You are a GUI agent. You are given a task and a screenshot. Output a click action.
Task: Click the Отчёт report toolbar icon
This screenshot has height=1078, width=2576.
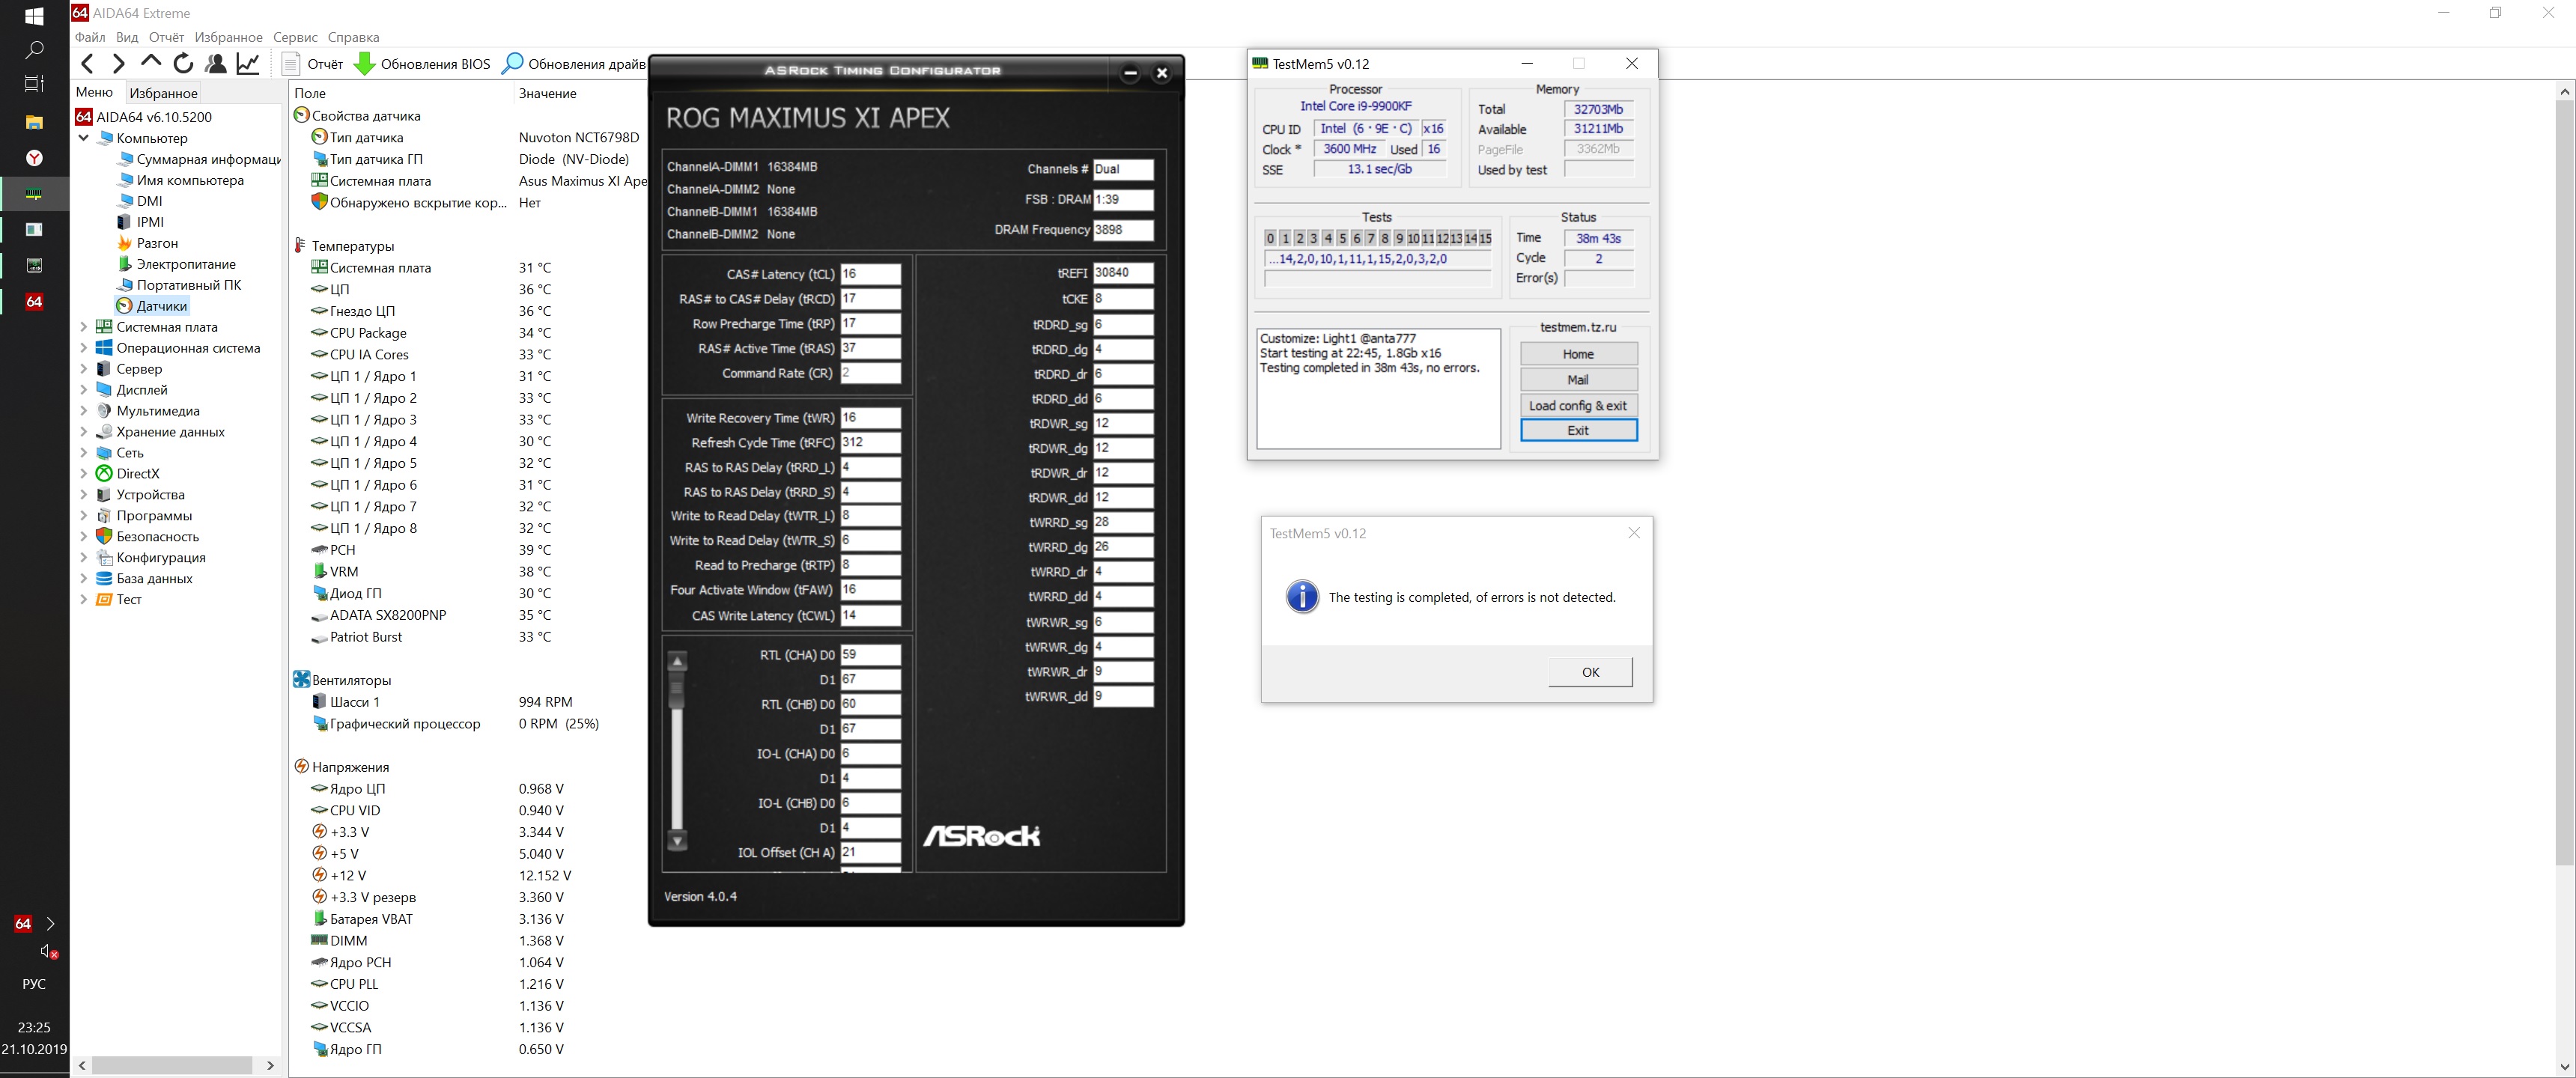point(291,64)
